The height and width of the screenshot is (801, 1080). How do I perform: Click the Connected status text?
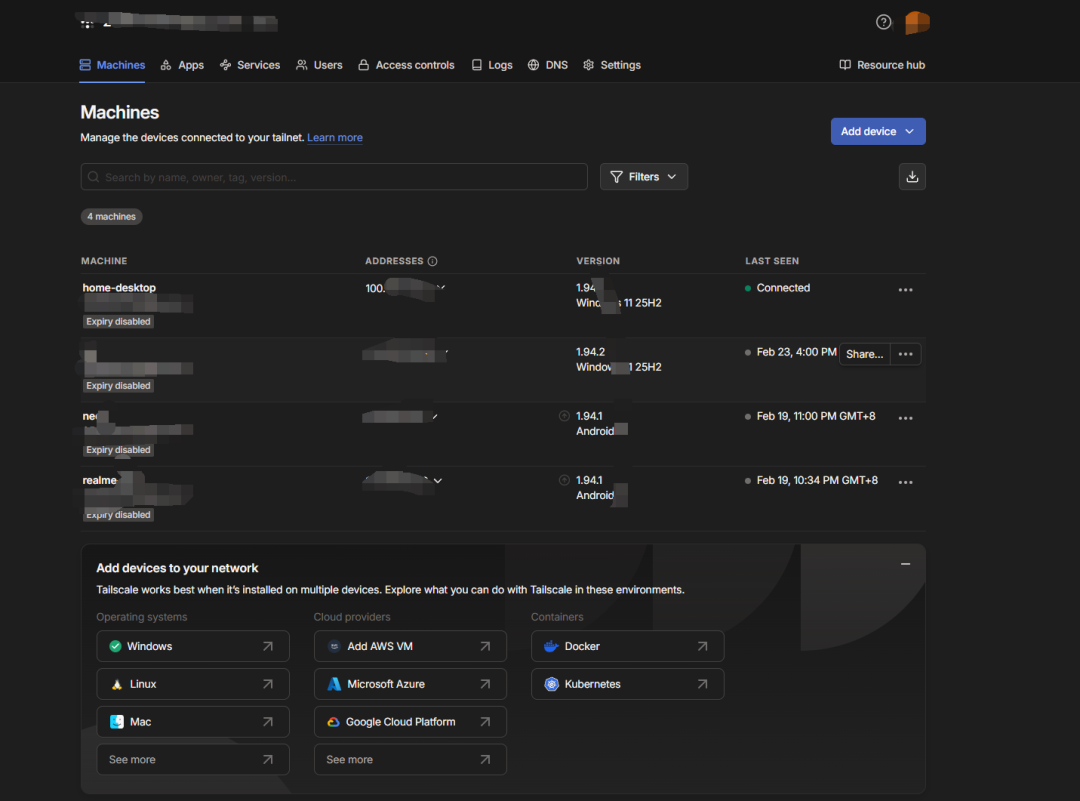click(783, 288)
